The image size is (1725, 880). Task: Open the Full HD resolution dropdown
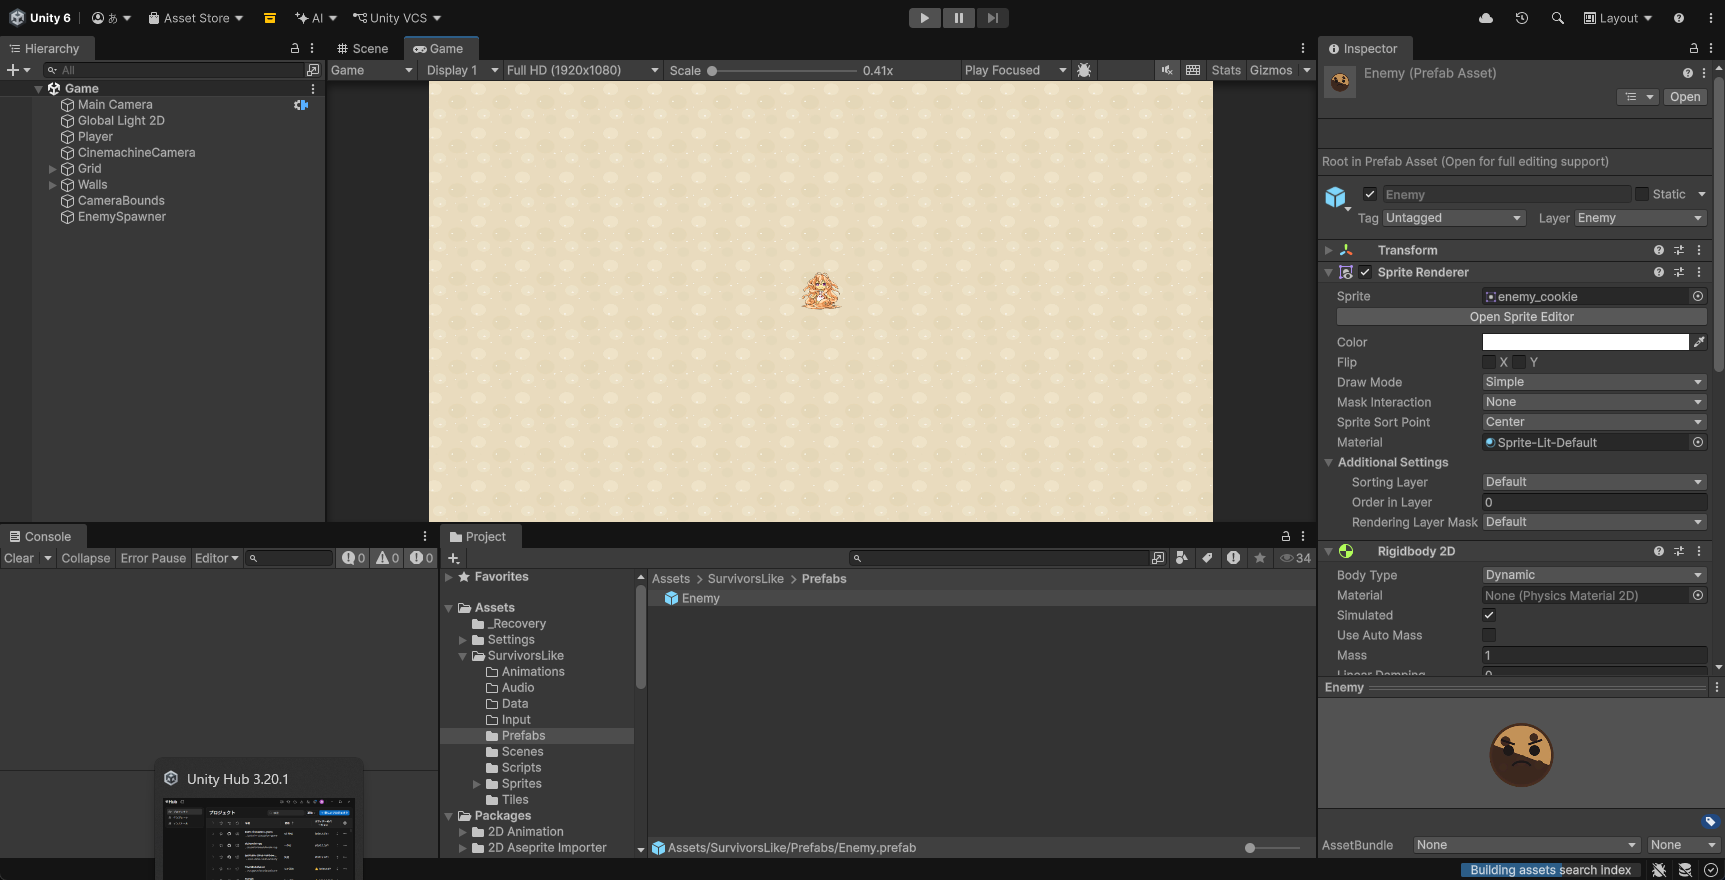click(582, 70)
